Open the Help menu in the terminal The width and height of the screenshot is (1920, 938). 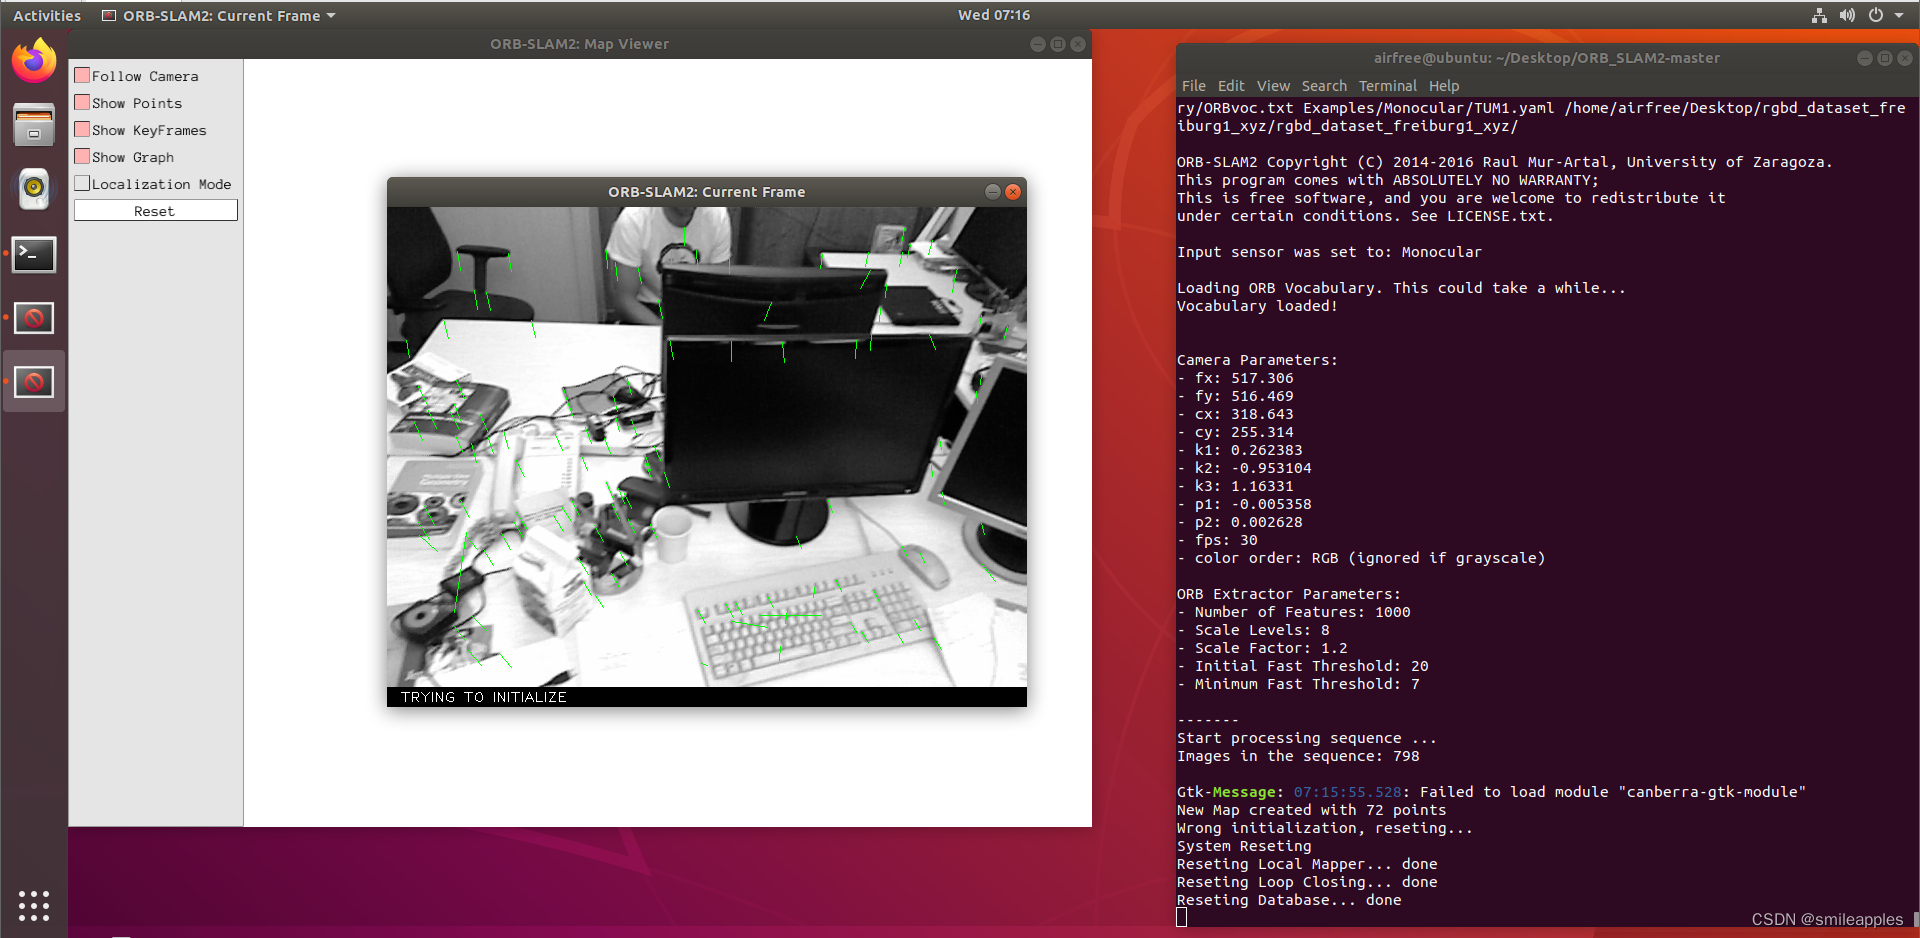[1444, 86]
